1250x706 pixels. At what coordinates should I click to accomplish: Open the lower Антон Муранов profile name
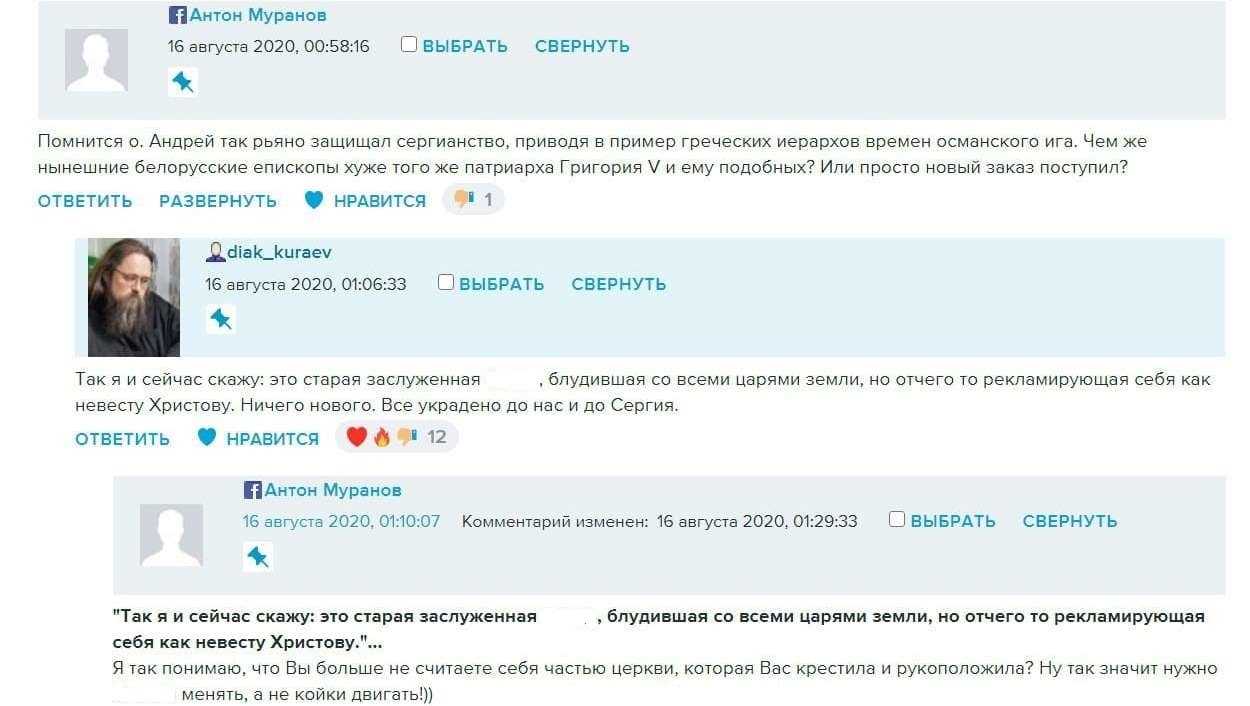coord(333,490)
